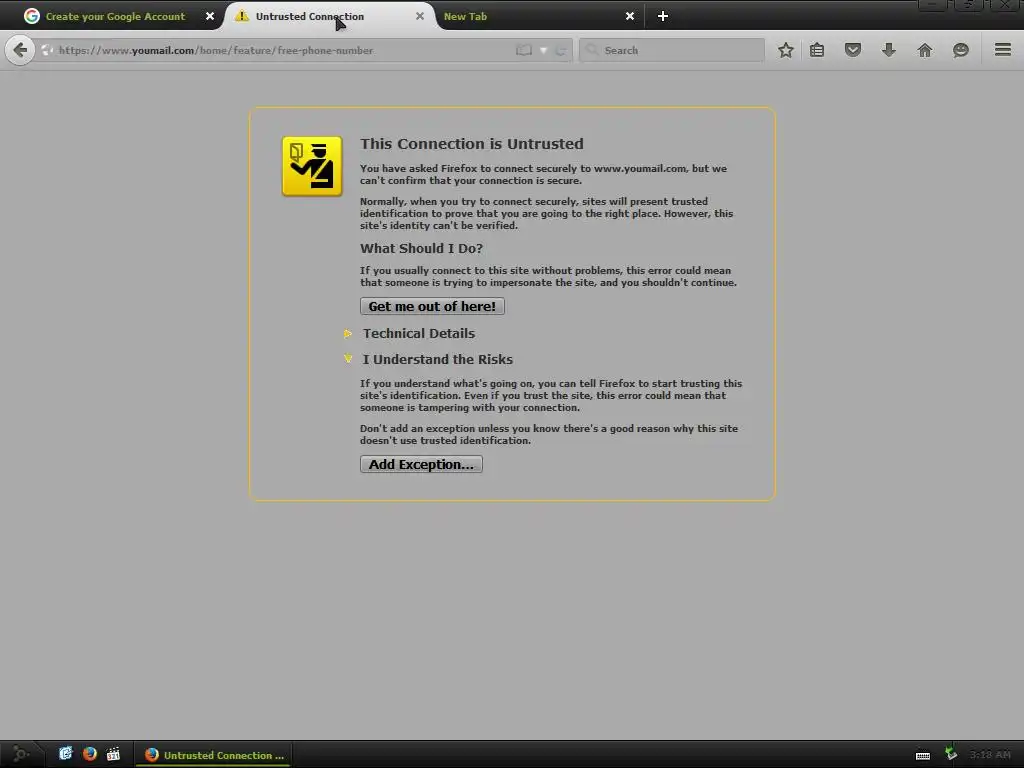Open address bar history dropdown arrow
The width and height of the screenshot is (1024, 768).
pyautogui.click(x=543, y=50)
